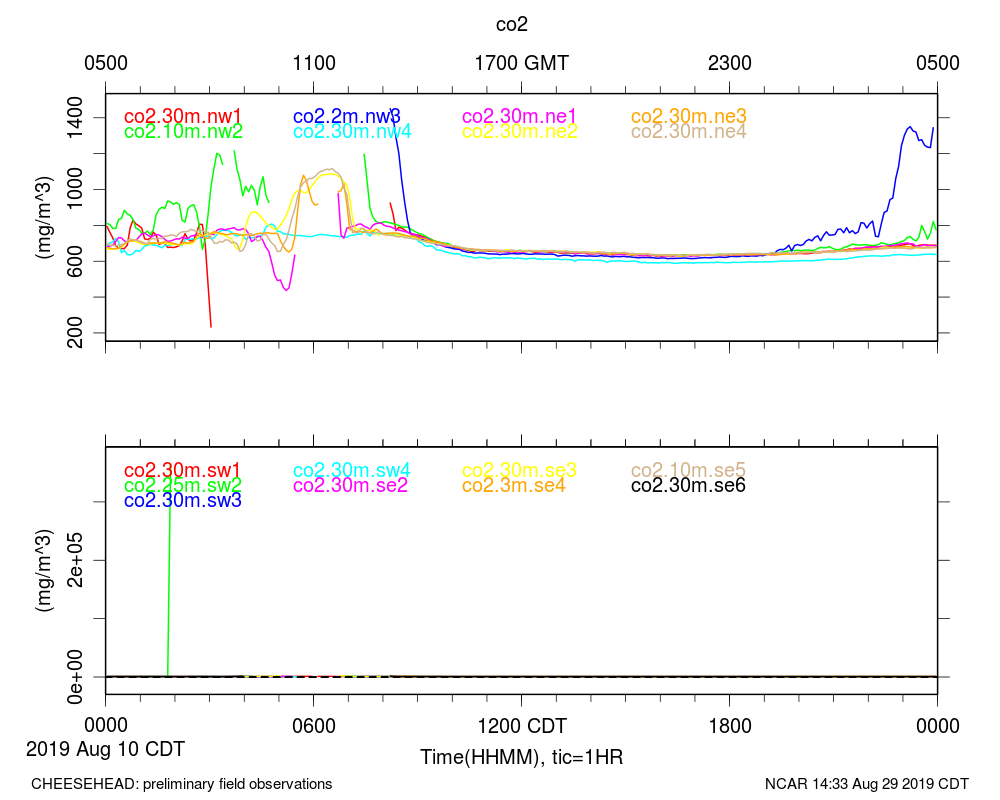Click the '1700 GMT' top axis label
The width and height of the screenshot is (1000, 800).
[522, 63]
